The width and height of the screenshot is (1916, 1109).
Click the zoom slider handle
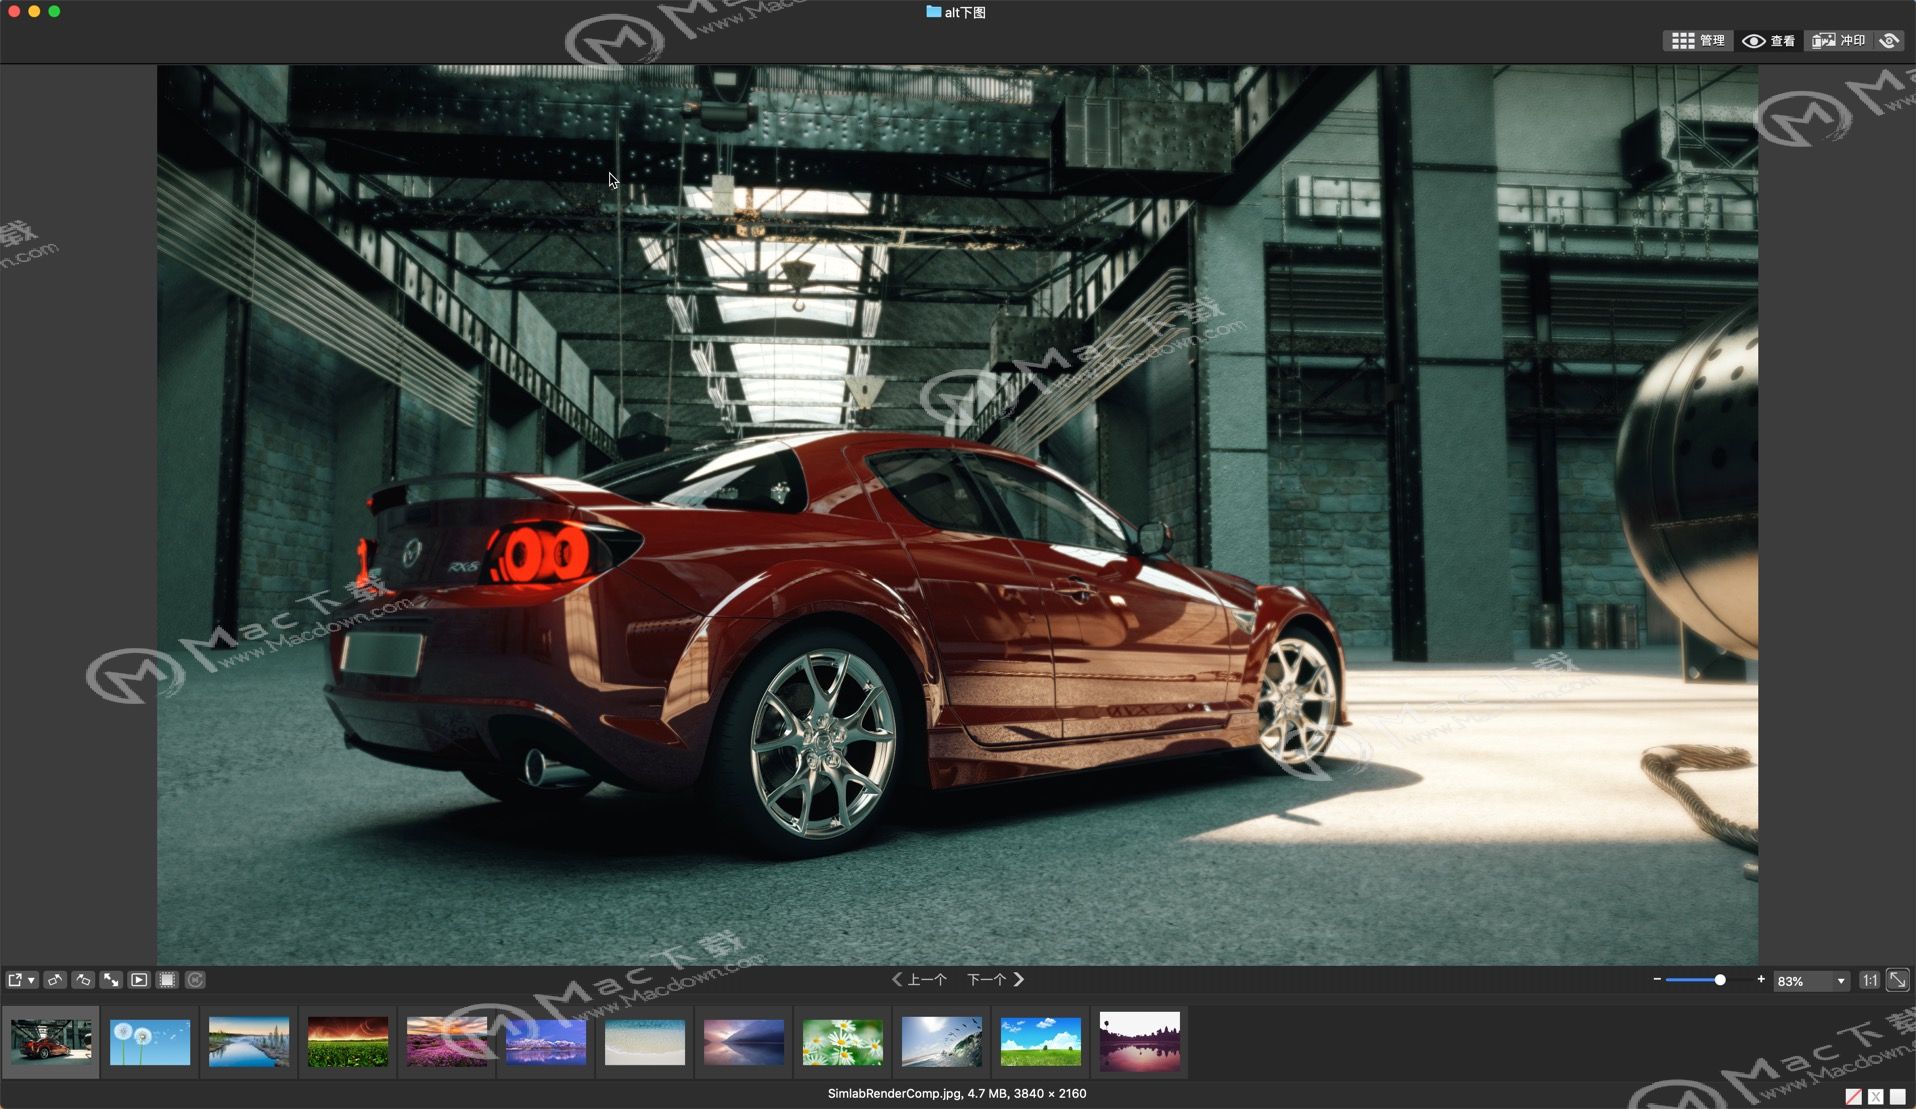tap(1720, 980)
